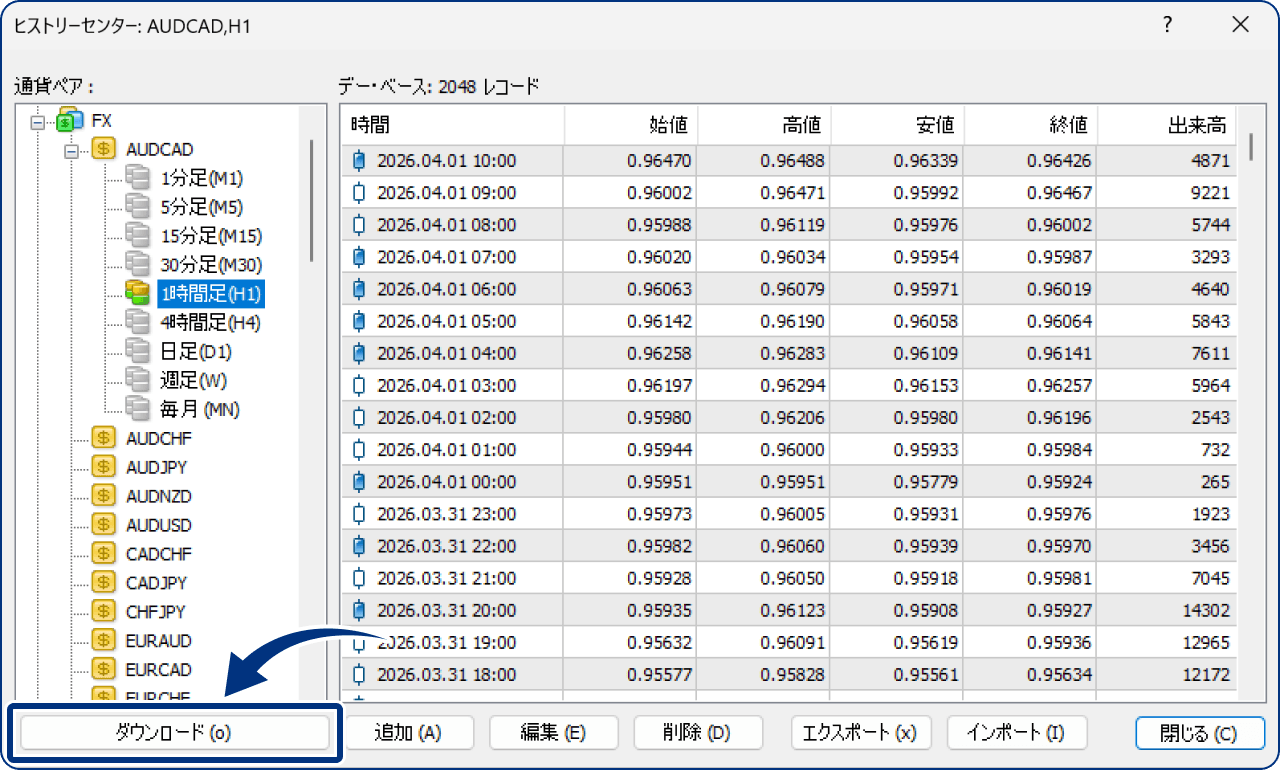
Task: Click the help question mark icon
Action: [1166, 25]
